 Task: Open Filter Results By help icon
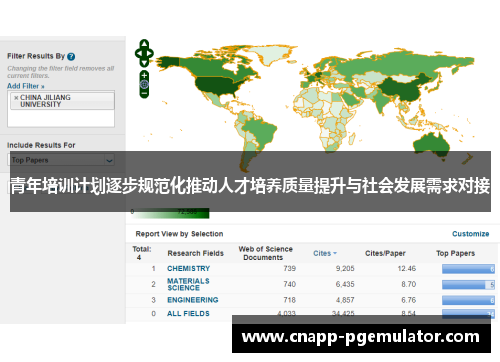tap(71, 57)
